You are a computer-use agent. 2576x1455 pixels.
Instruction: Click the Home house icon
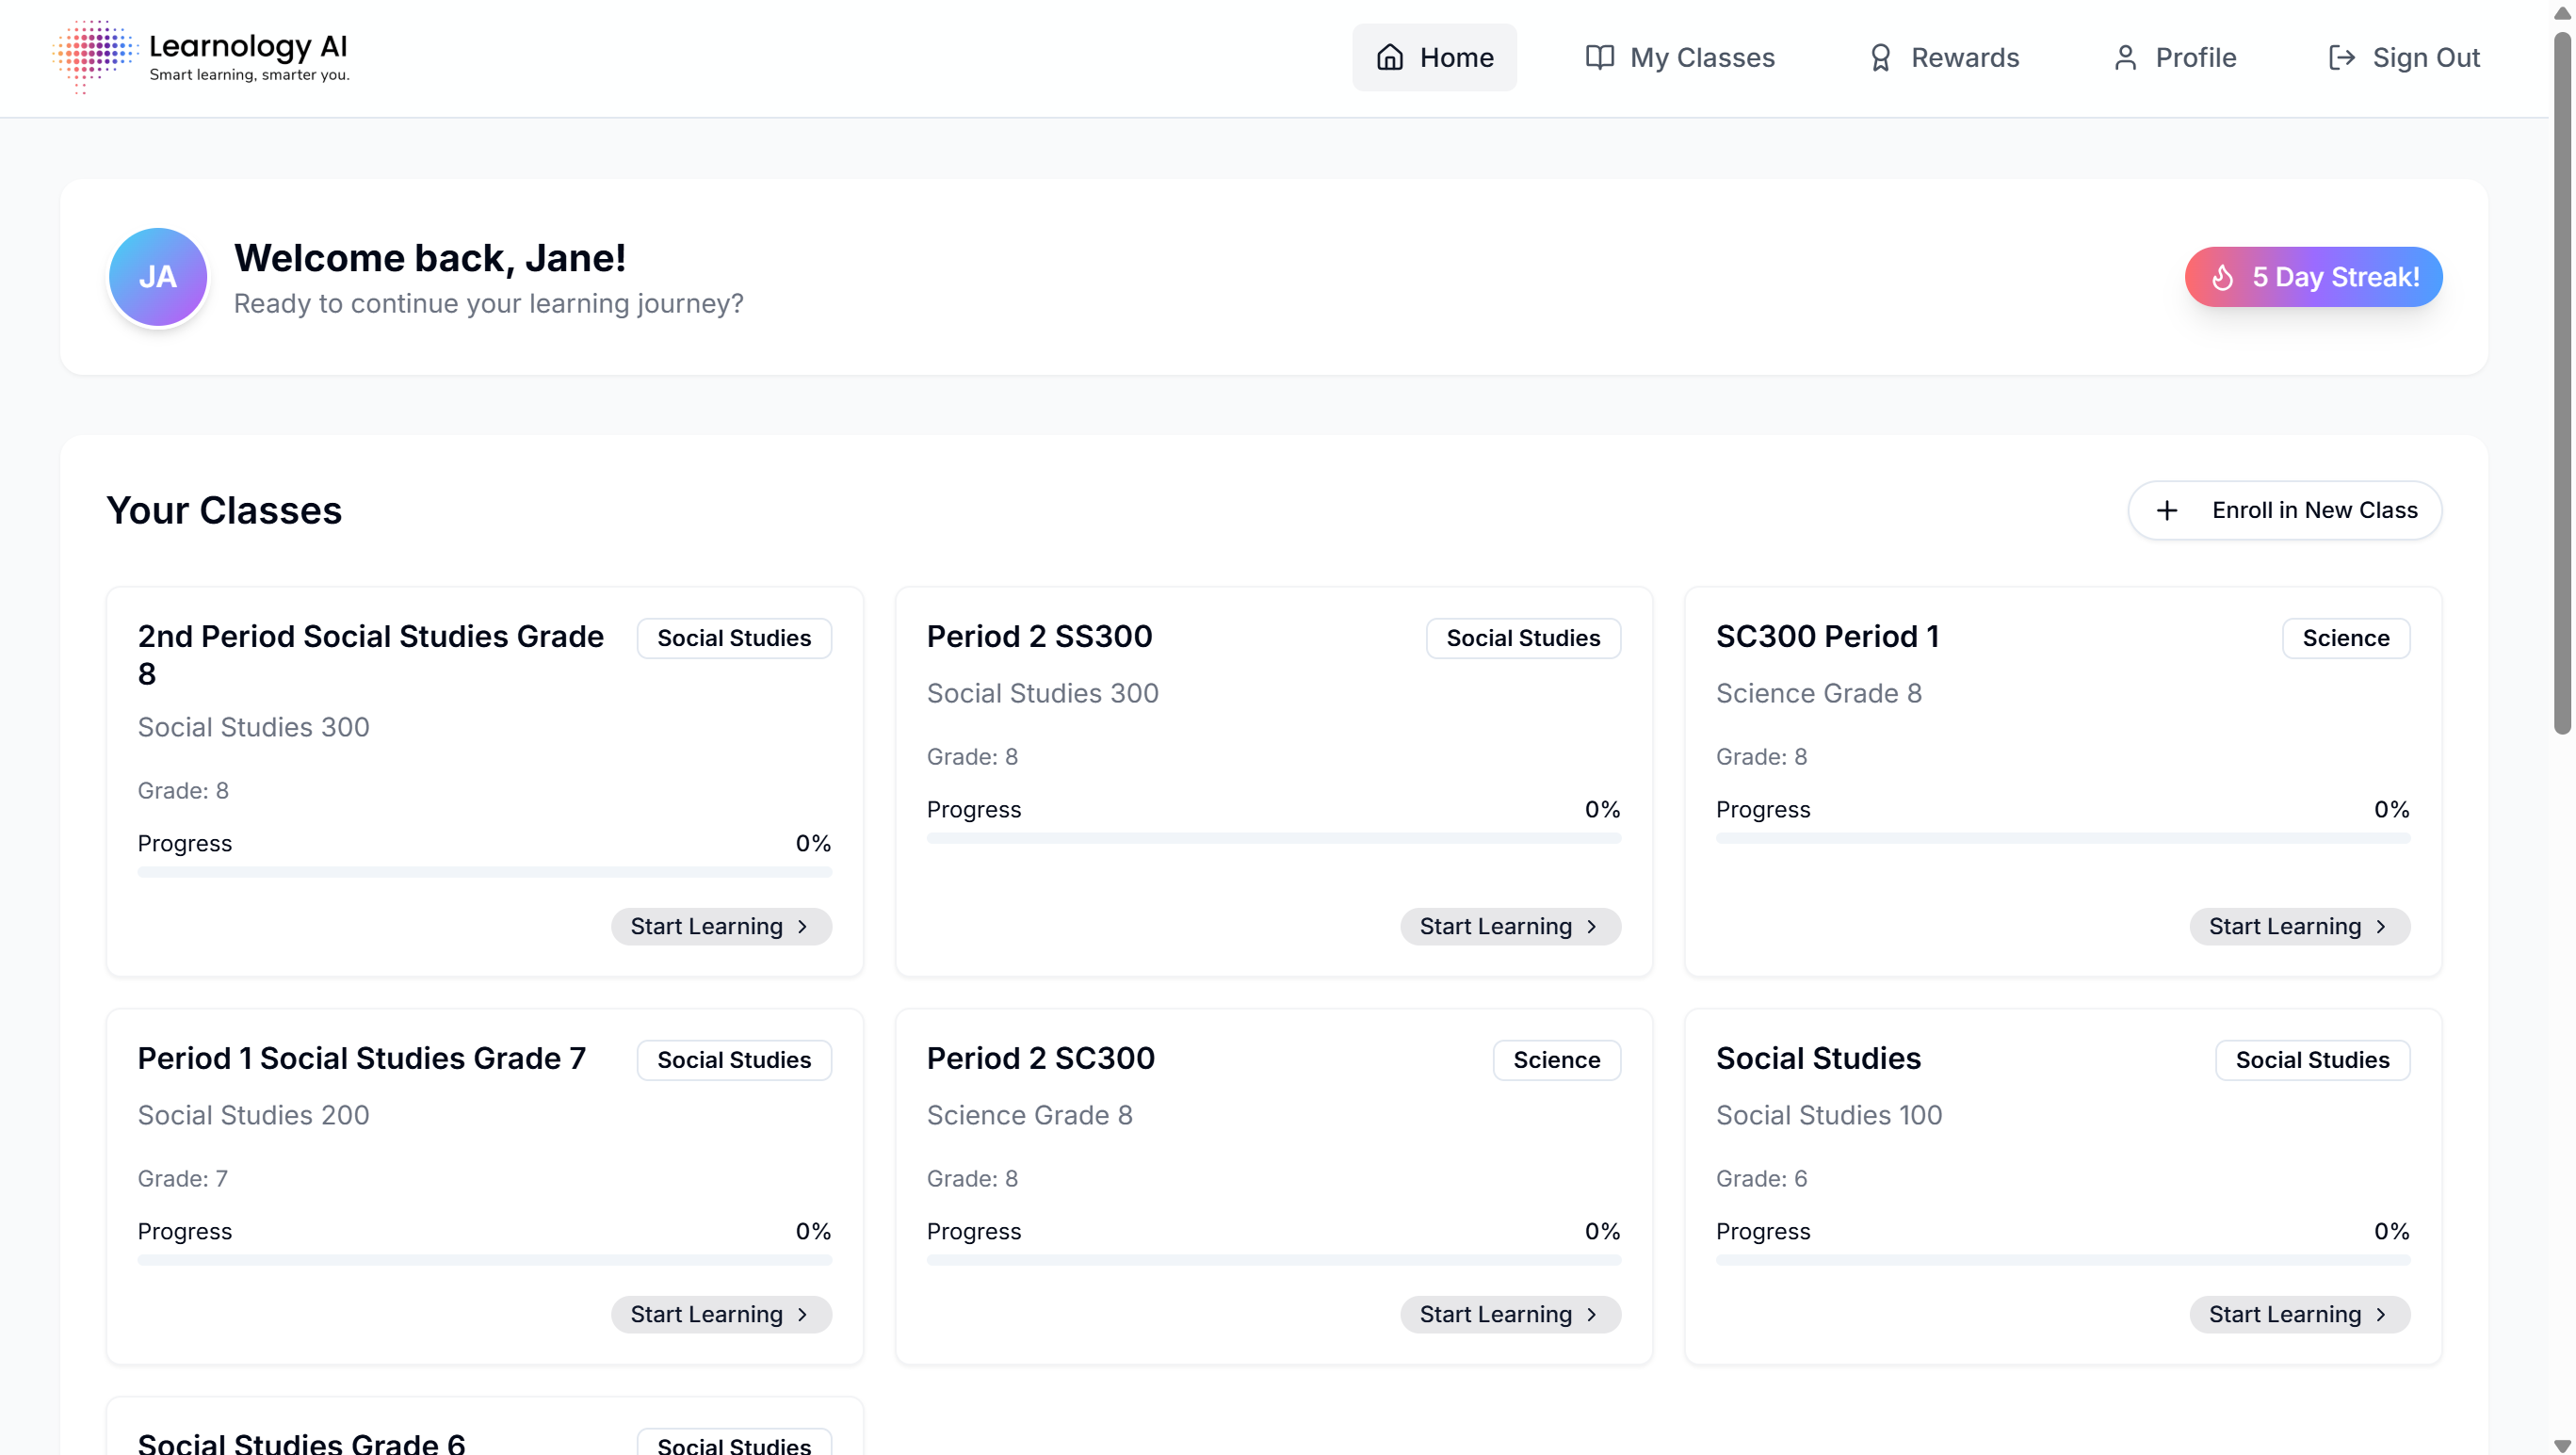point(1390,58)
